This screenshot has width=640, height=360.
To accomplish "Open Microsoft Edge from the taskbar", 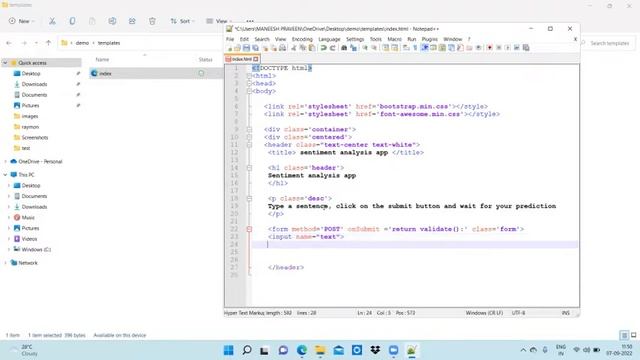I will (x=302, y=350).
